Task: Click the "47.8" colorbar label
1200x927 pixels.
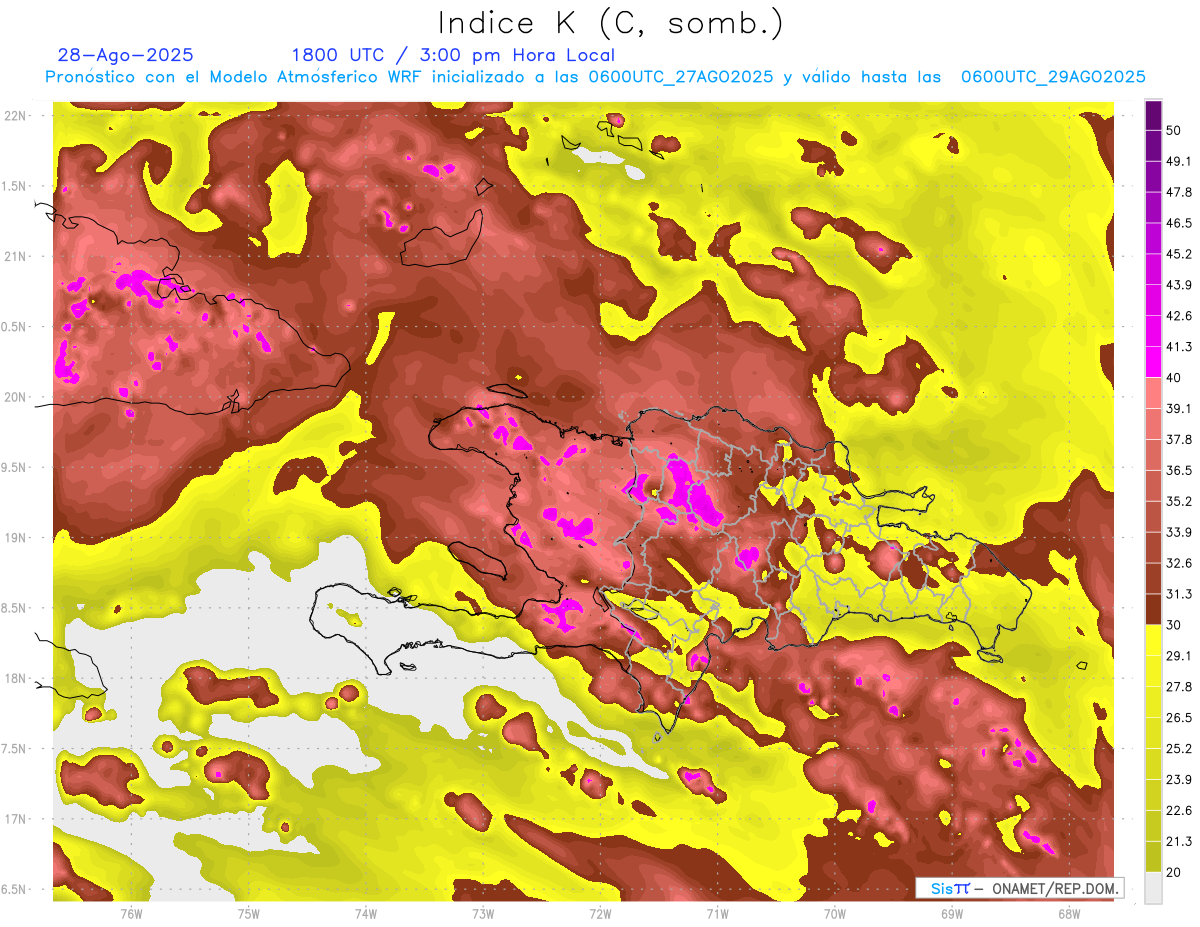Action: pos(1178,192)
